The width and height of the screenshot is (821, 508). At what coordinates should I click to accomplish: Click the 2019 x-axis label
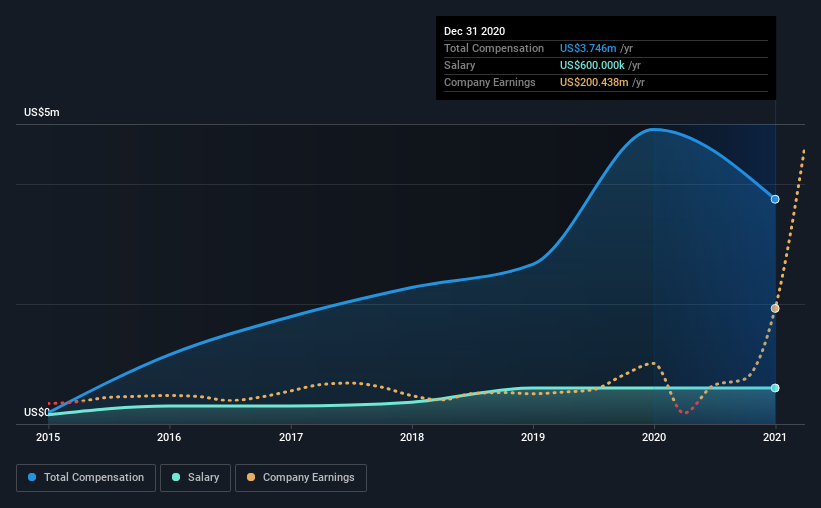pos(533,437)
